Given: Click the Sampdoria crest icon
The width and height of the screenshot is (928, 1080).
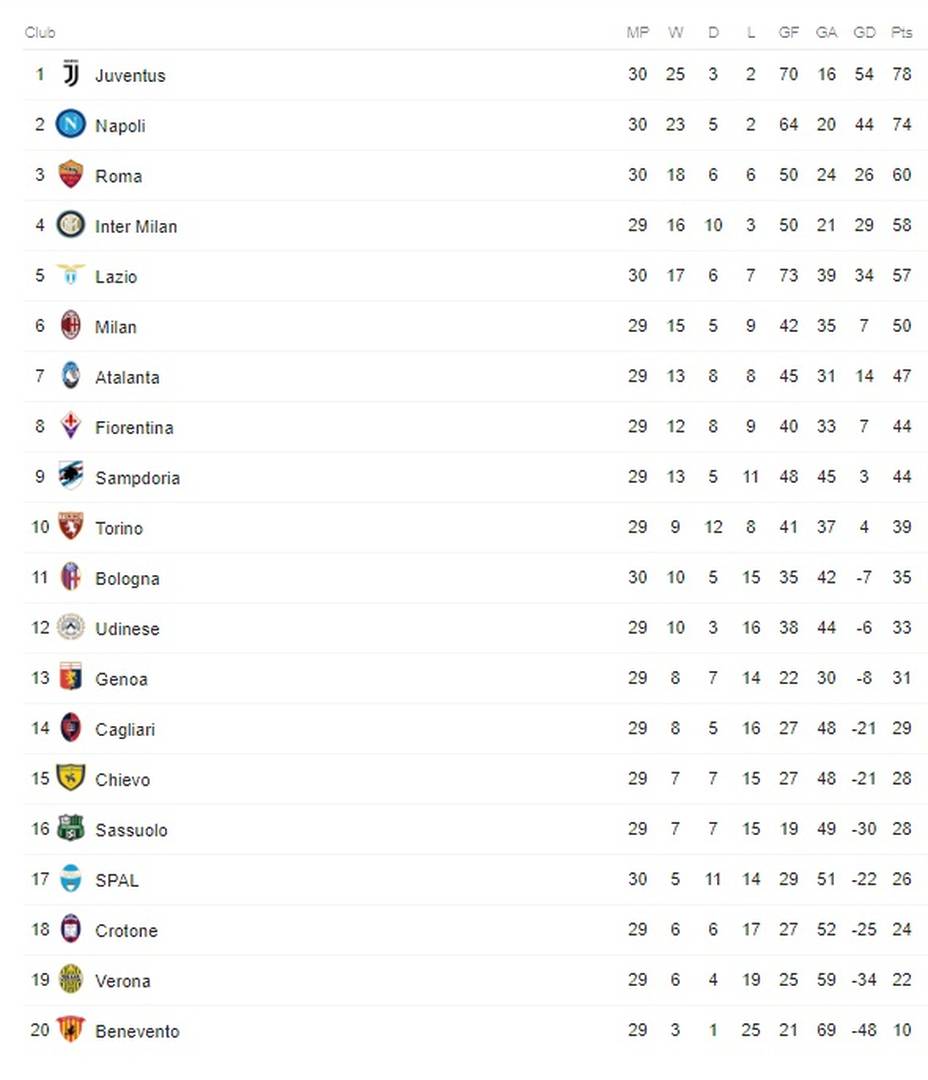Looking at the screenshot, I should 70,476.
